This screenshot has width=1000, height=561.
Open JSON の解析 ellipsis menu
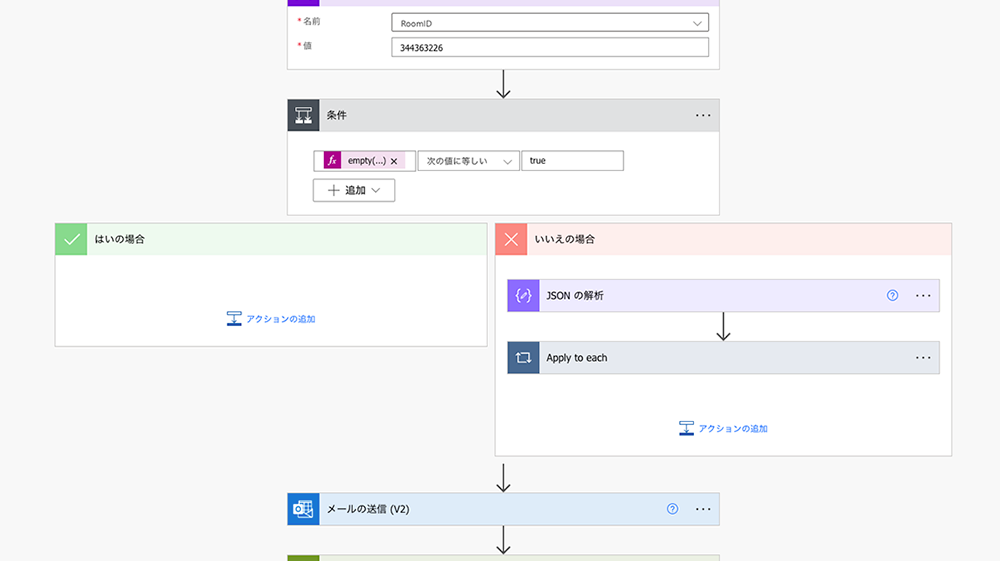click(923, 295)
